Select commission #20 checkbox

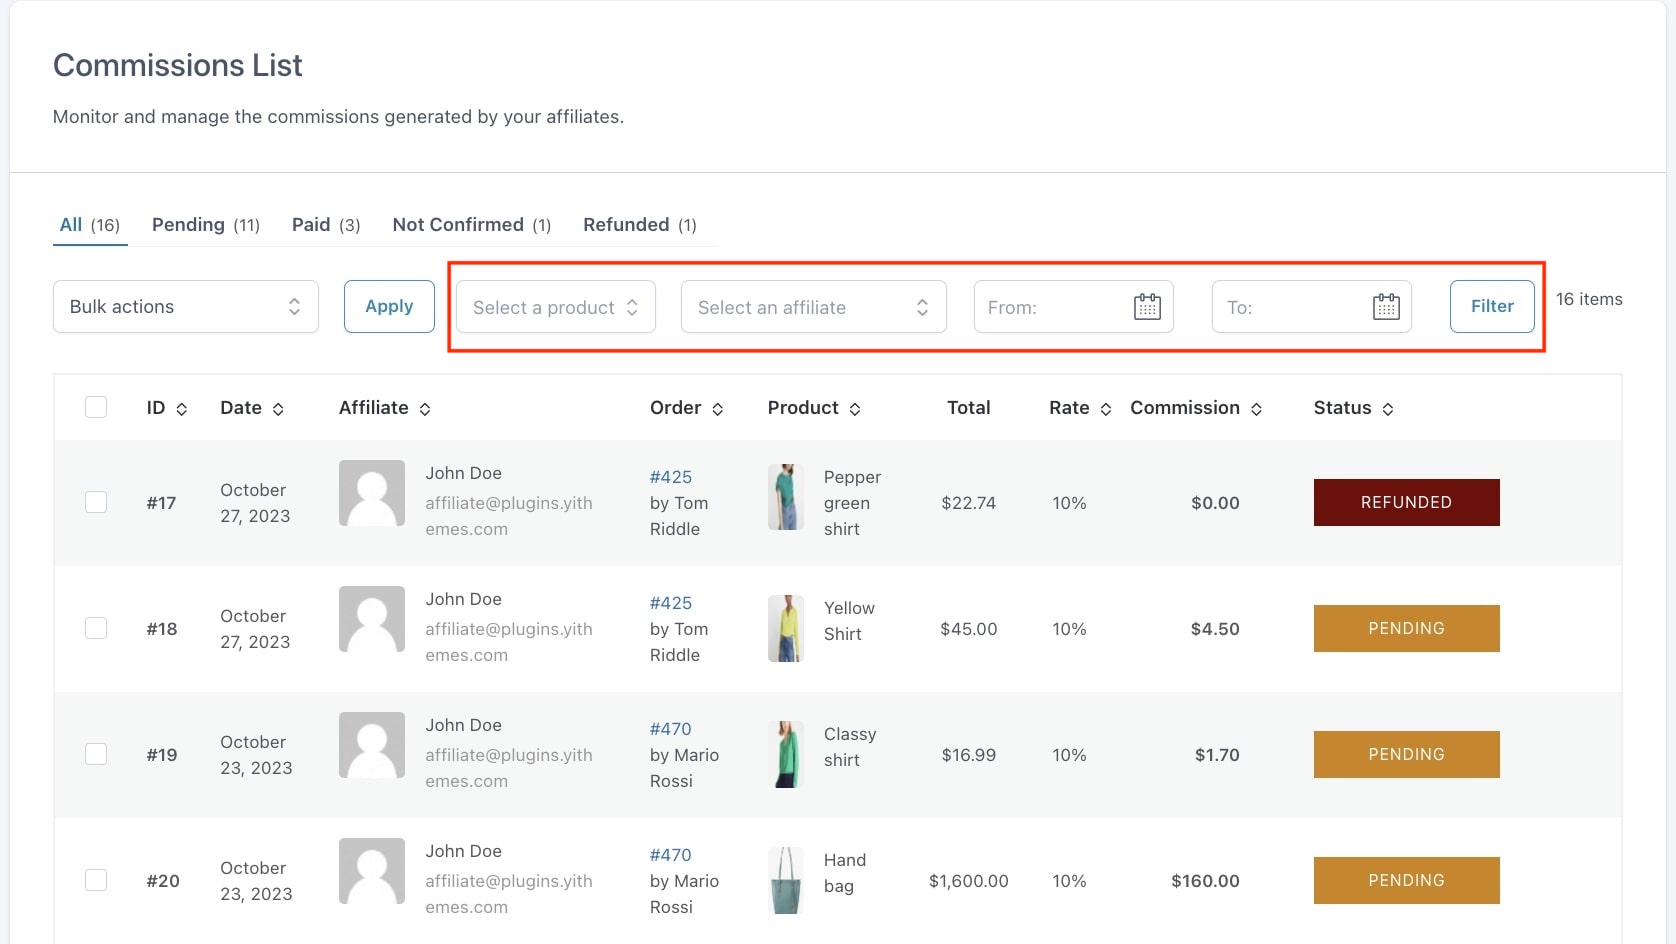pyautogui.click(x=96, y=880)
